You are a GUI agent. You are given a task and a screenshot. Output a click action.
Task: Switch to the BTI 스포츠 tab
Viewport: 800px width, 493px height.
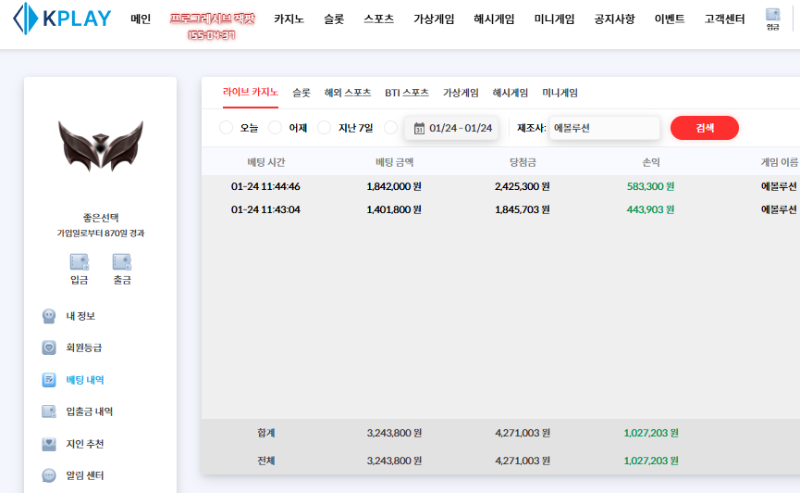(406, 93)
